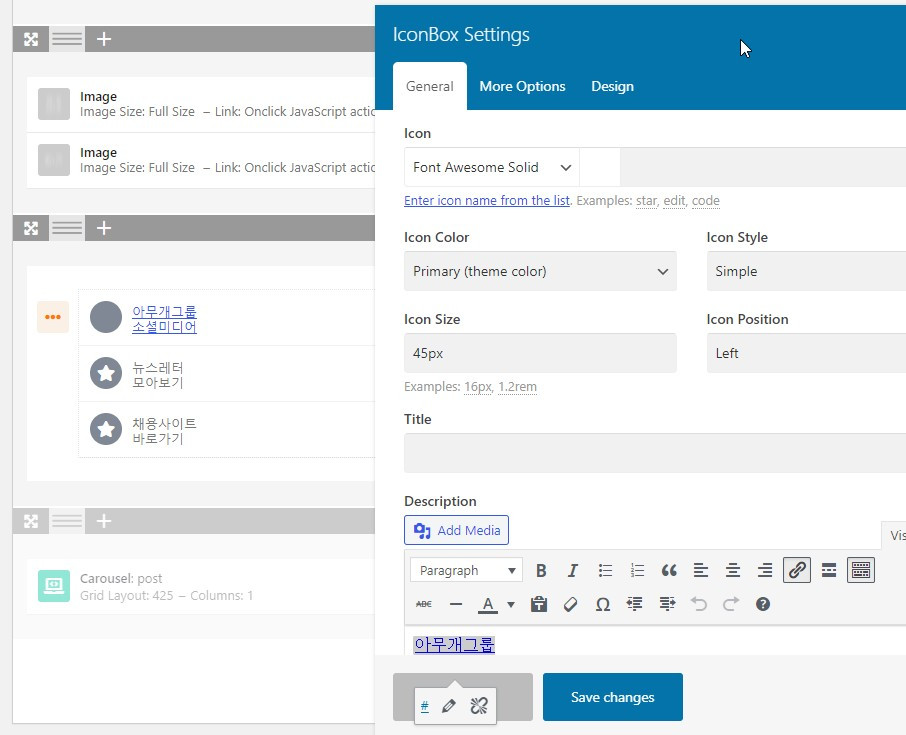Click into the icon name input field
The height and width of the screenshot is (735, 906).
(763, 167)
